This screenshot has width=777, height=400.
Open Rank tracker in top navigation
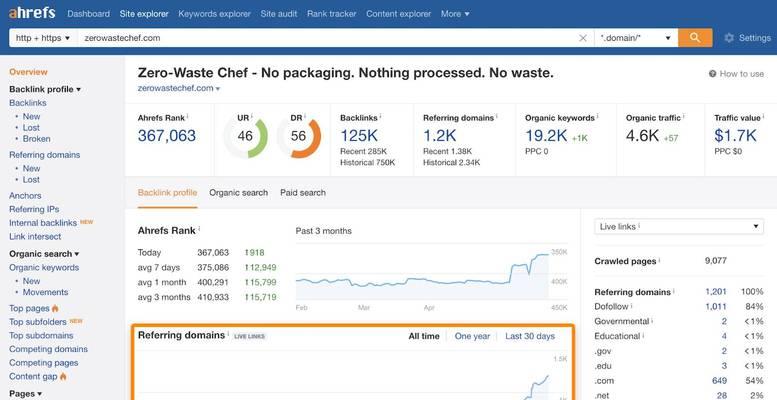pyautogui.click(x=332, y=14)
